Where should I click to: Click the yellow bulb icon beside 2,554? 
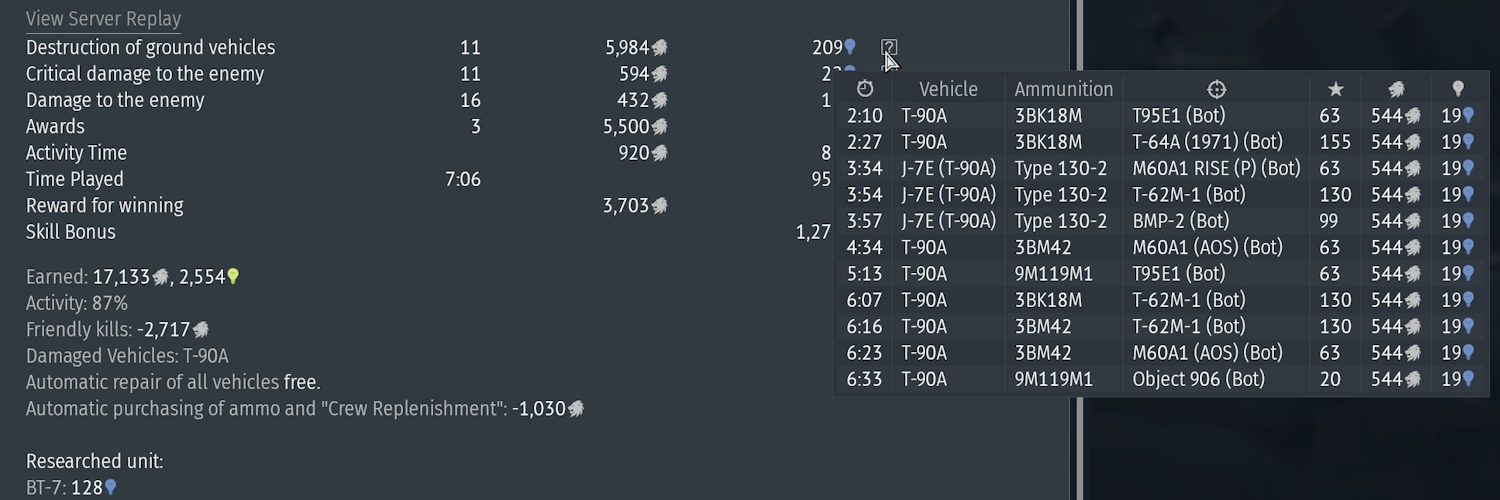233,277
